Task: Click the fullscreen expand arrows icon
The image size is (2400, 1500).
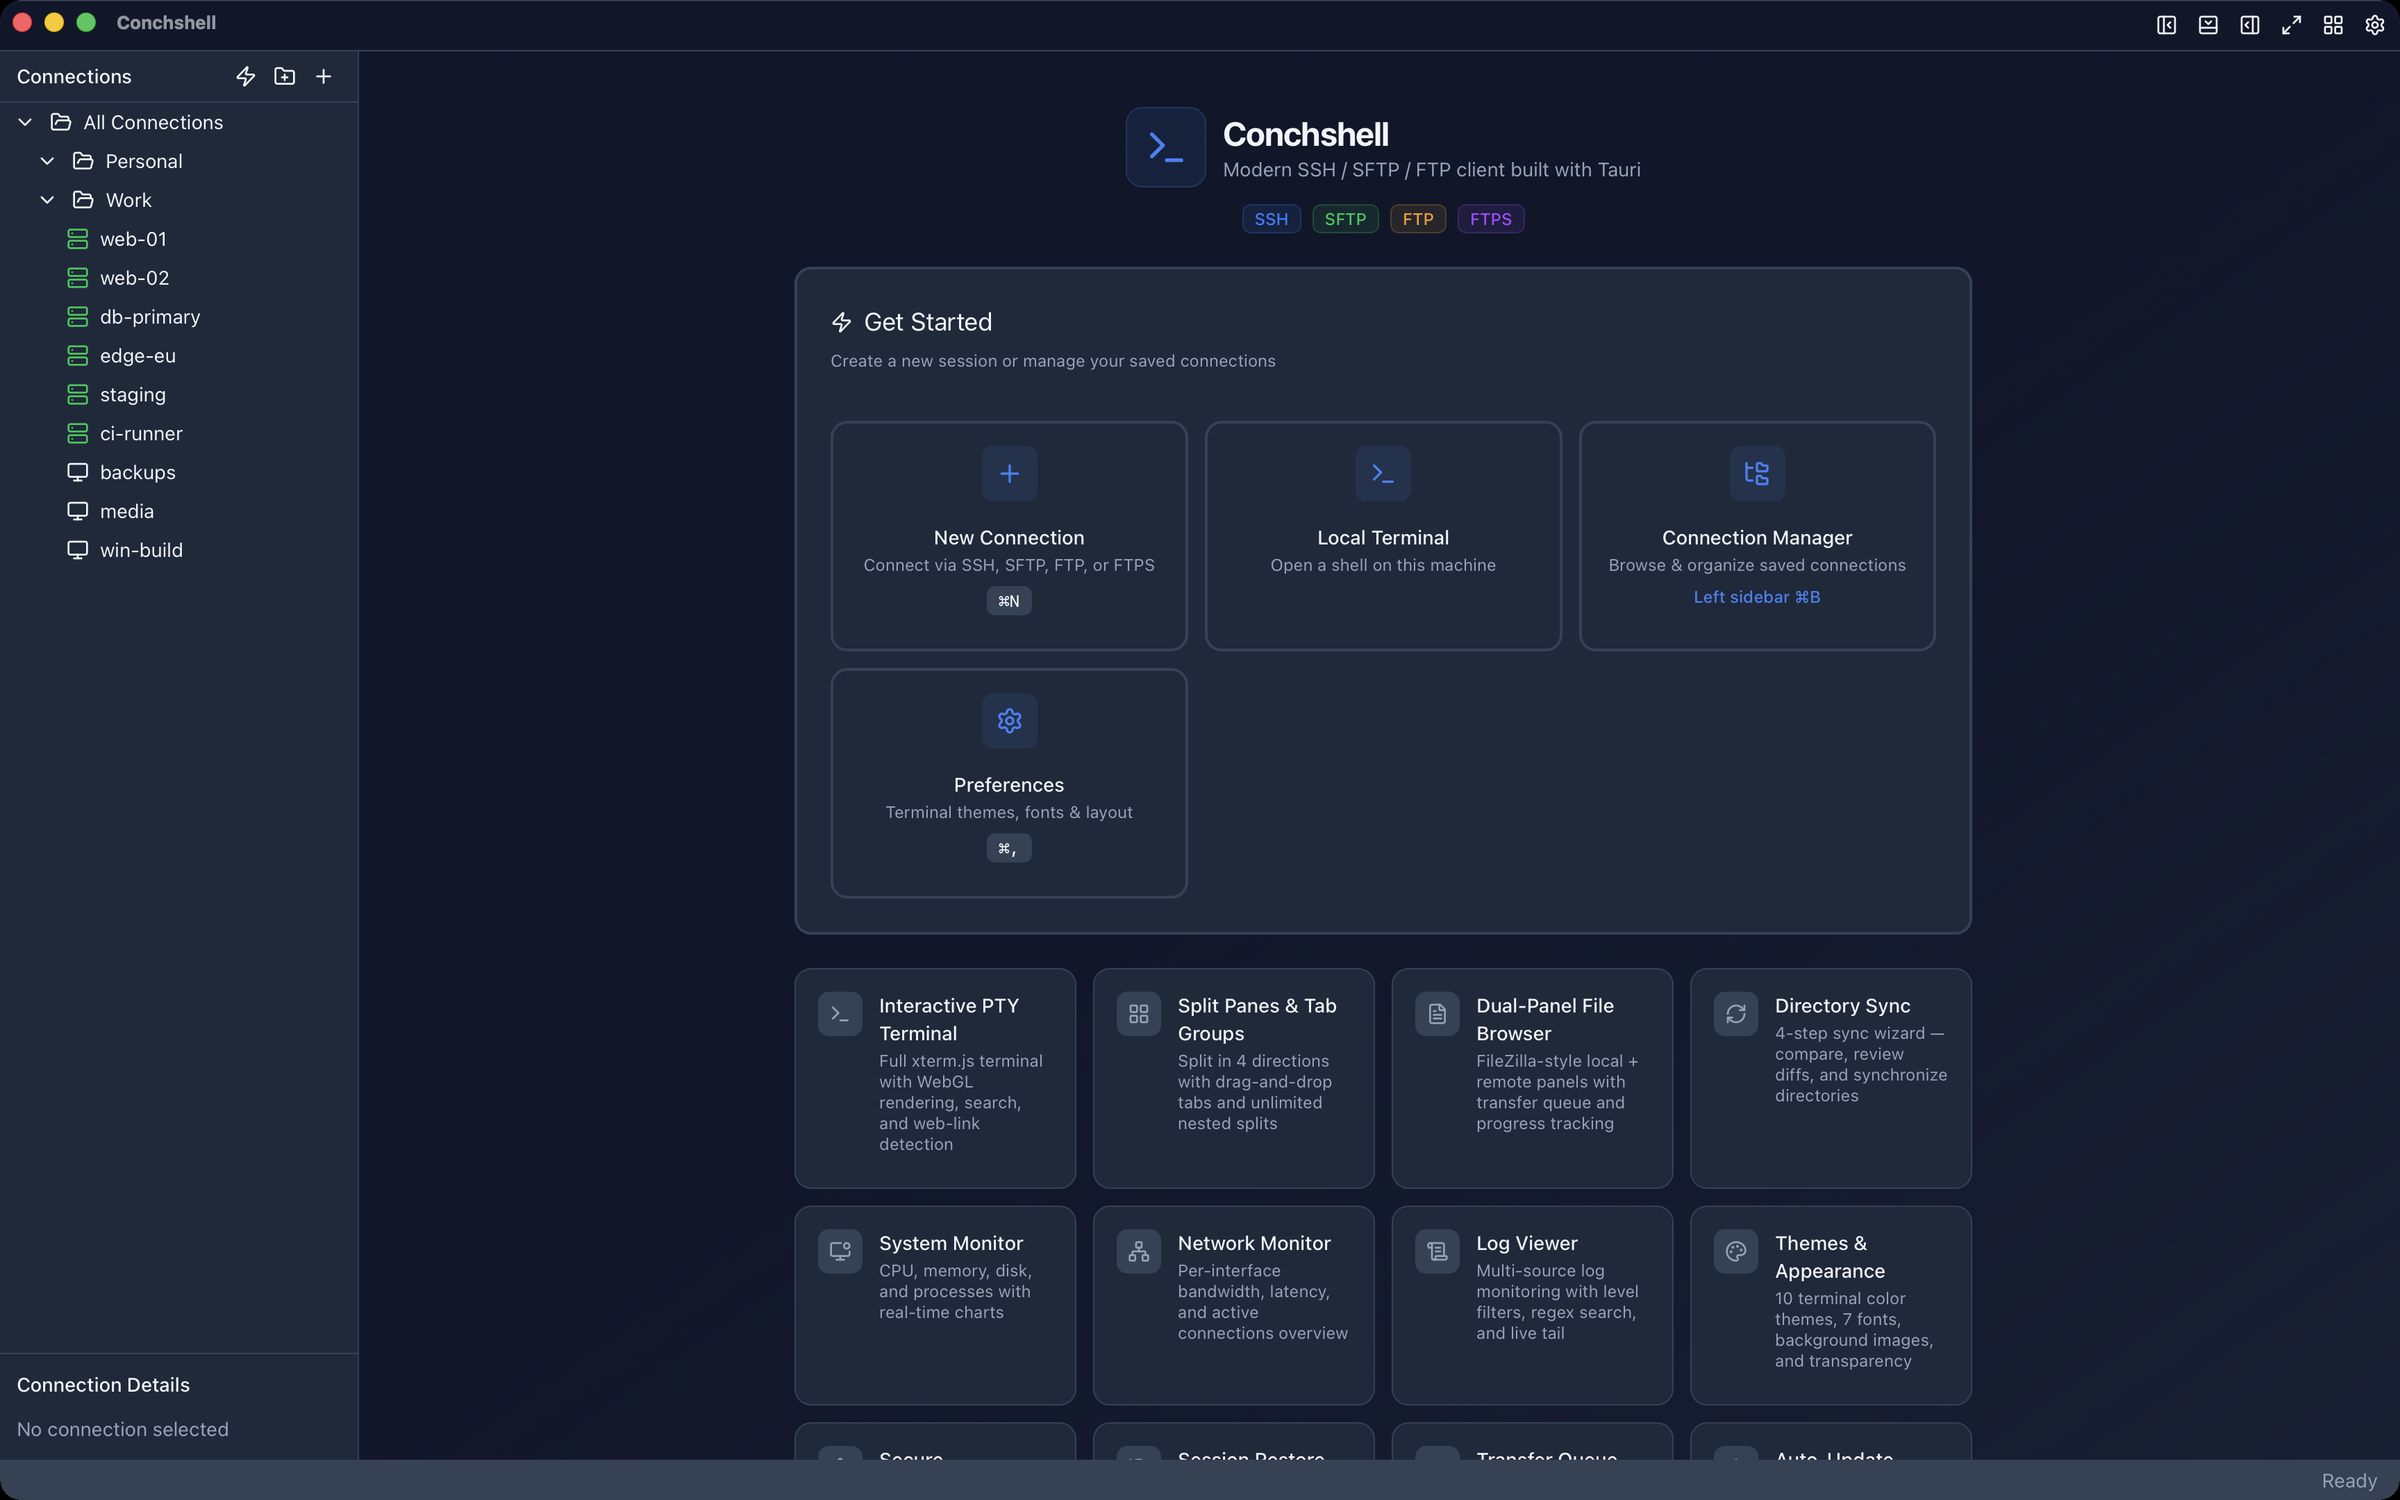Action: tap(2291, 25)
